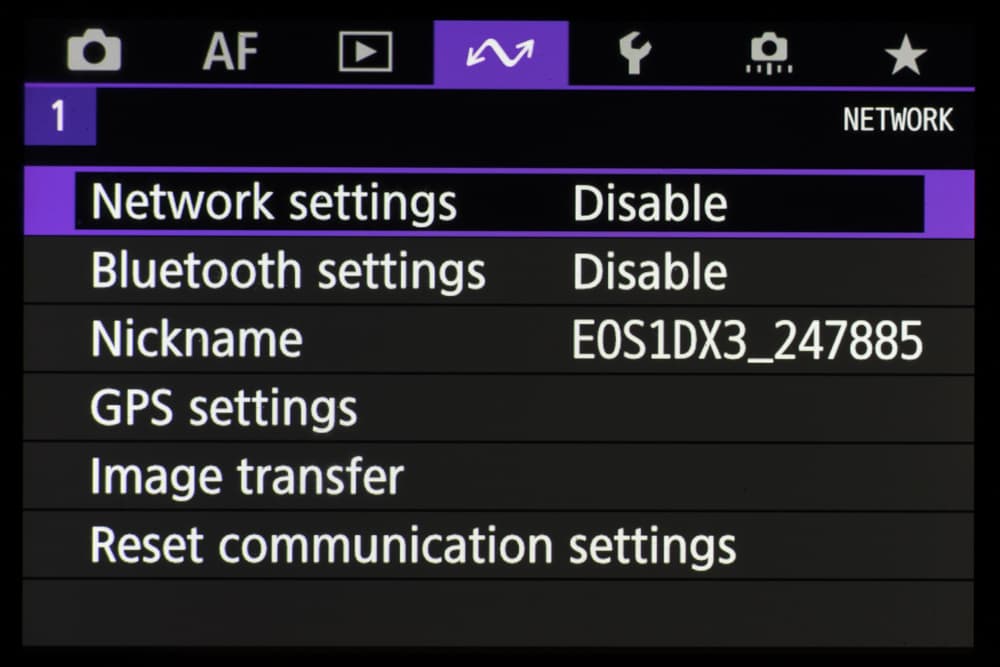Click the purple highlight bar end of Network settings
This screenshot has width=1000, height=667.
point(948,203)
